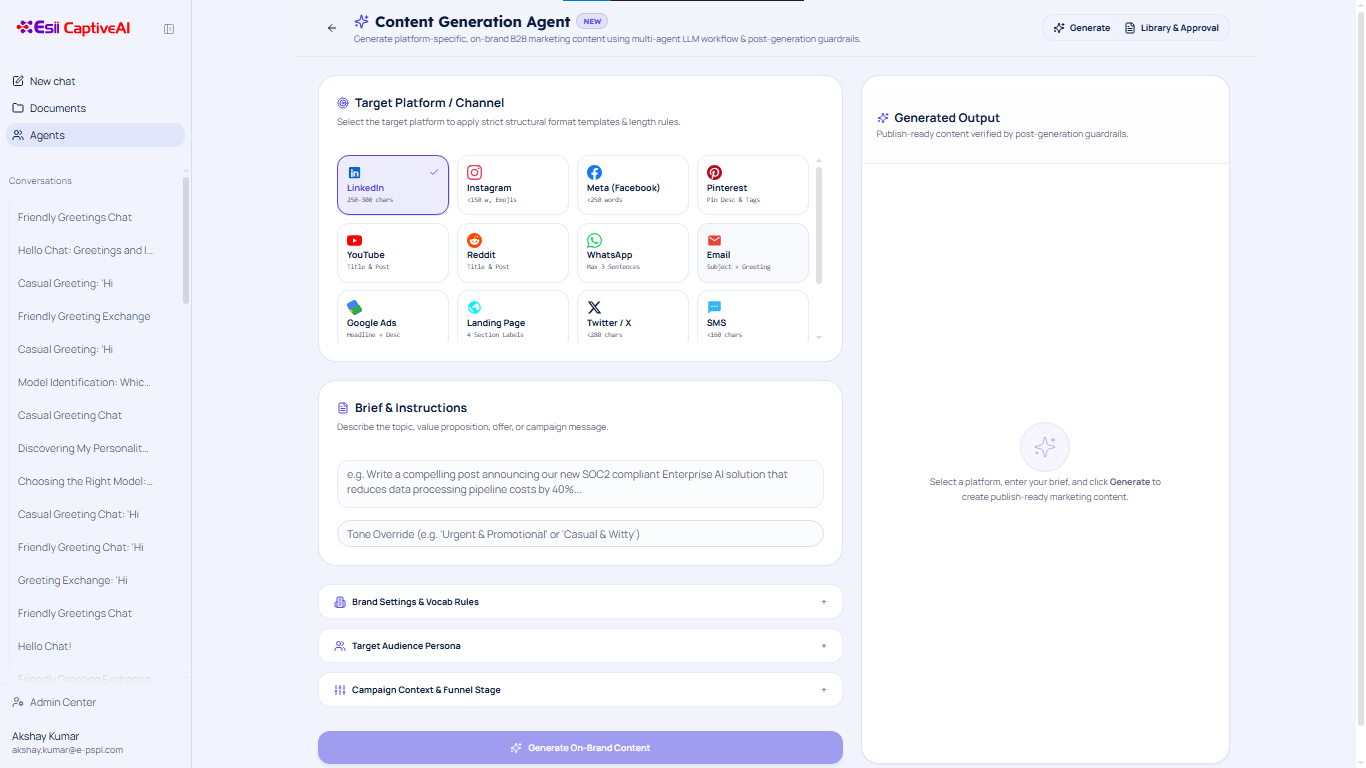Viewport: 1366px width, 768px height.
Task: Switch to the Library & Approval tab
Action: [x=1172, y=28]
